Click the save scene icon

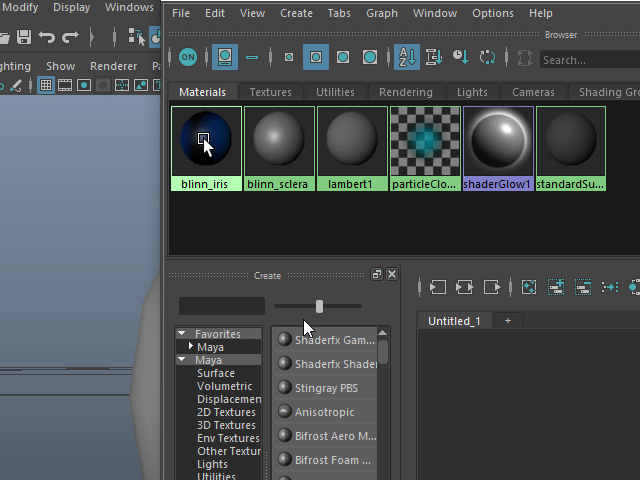point(24,37)
